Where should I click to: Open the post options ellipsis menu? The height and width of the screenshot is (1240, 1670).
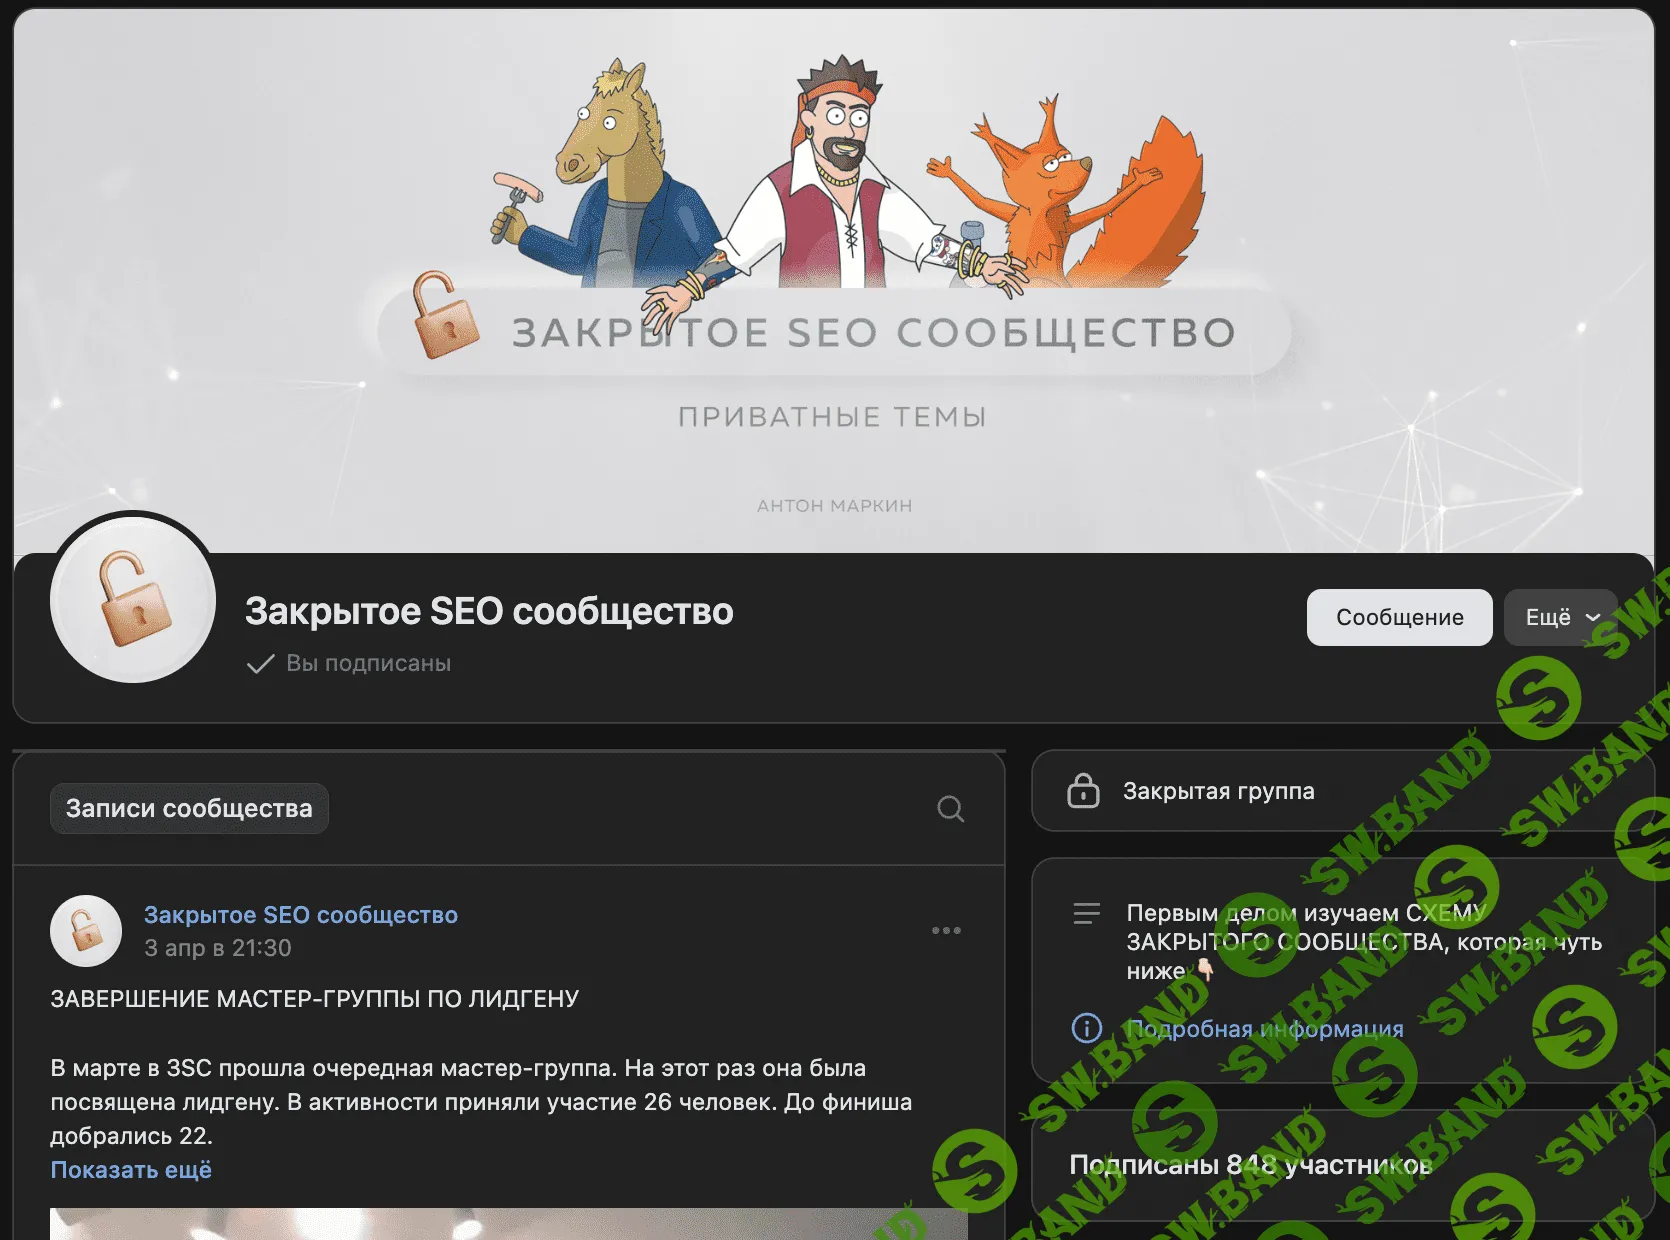[946, 930]
